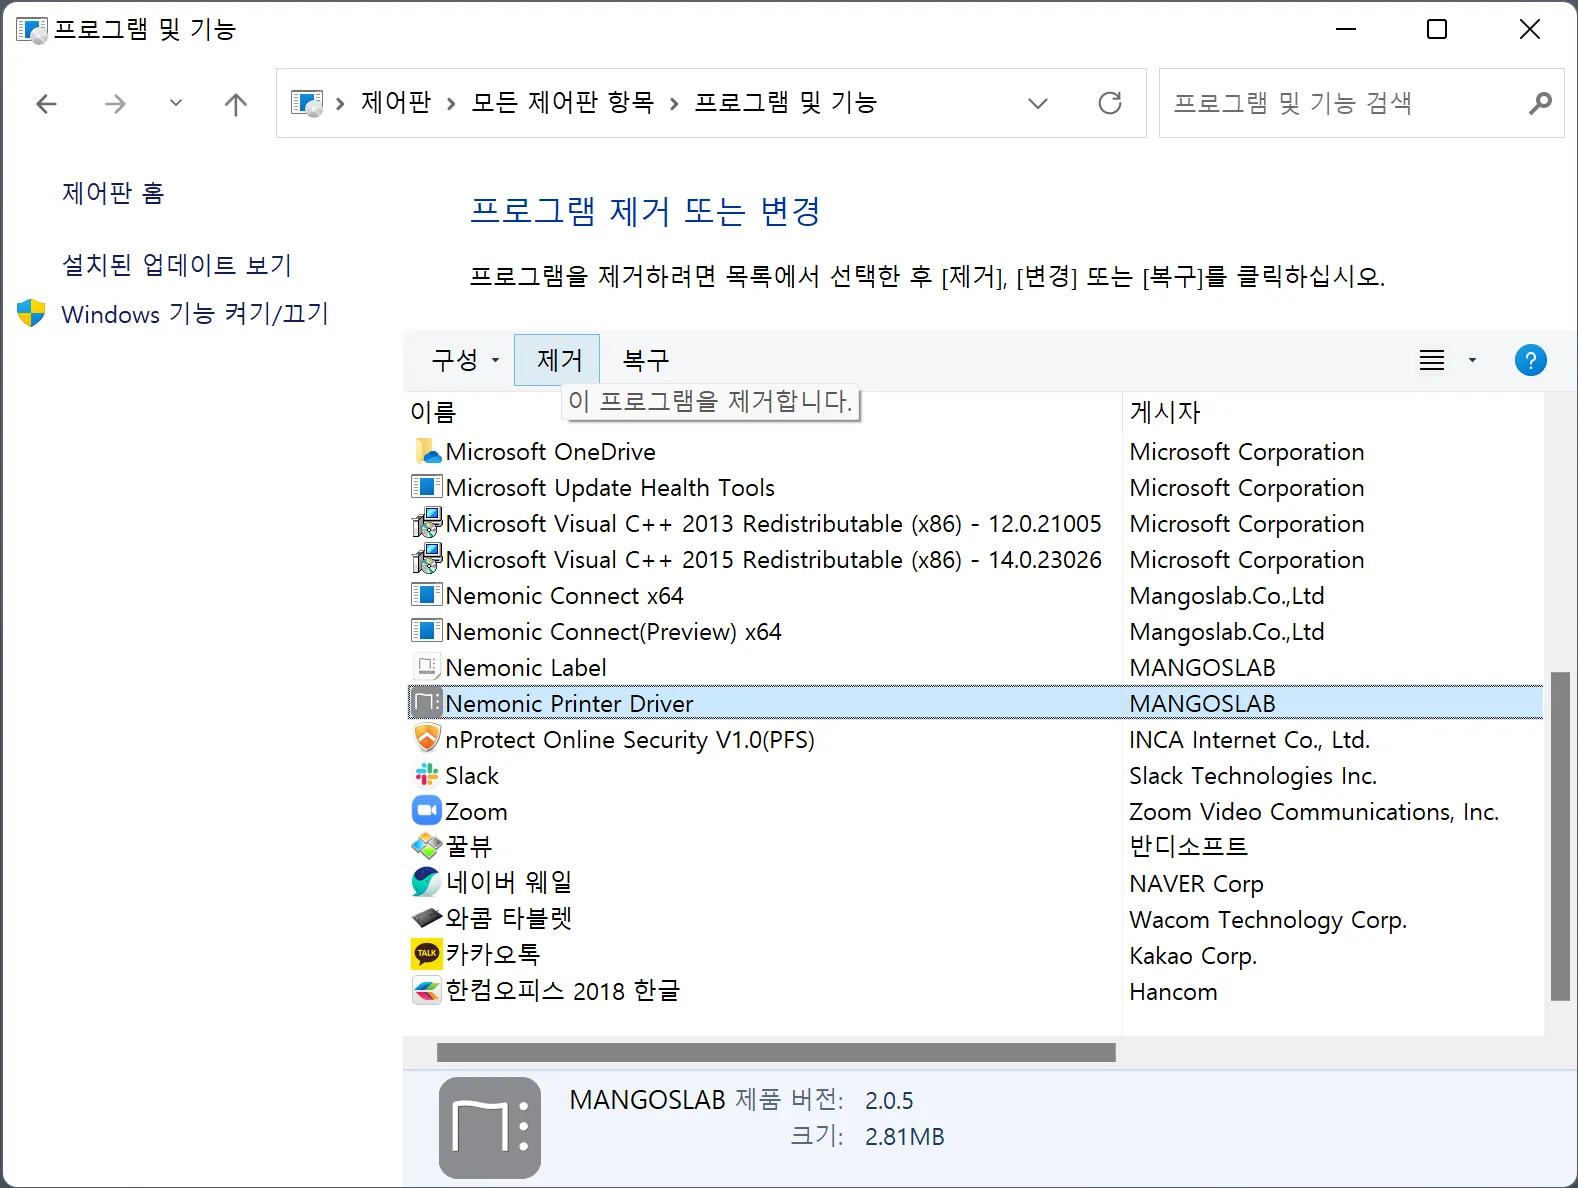The image size is (1578, 1188).
Task: Expand the breadcrumb arrow after 모든 제어판 항목
Action: click(674, 103)
